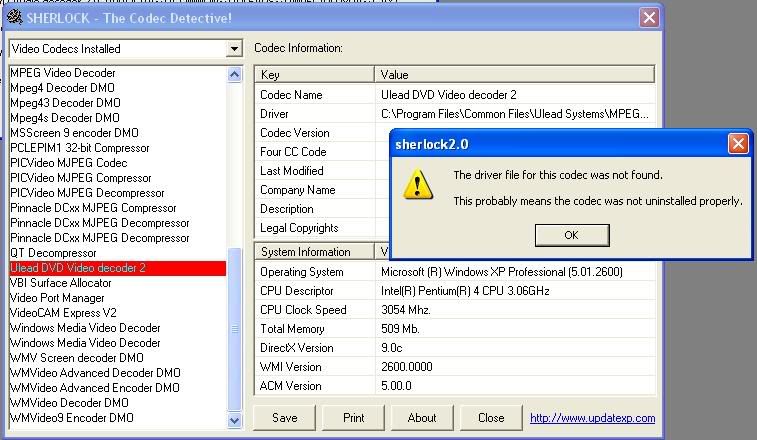This screenshot has height=440, width=757.
Task: Close the sherlock2.0 error dialog
Action: click(738, 144)
